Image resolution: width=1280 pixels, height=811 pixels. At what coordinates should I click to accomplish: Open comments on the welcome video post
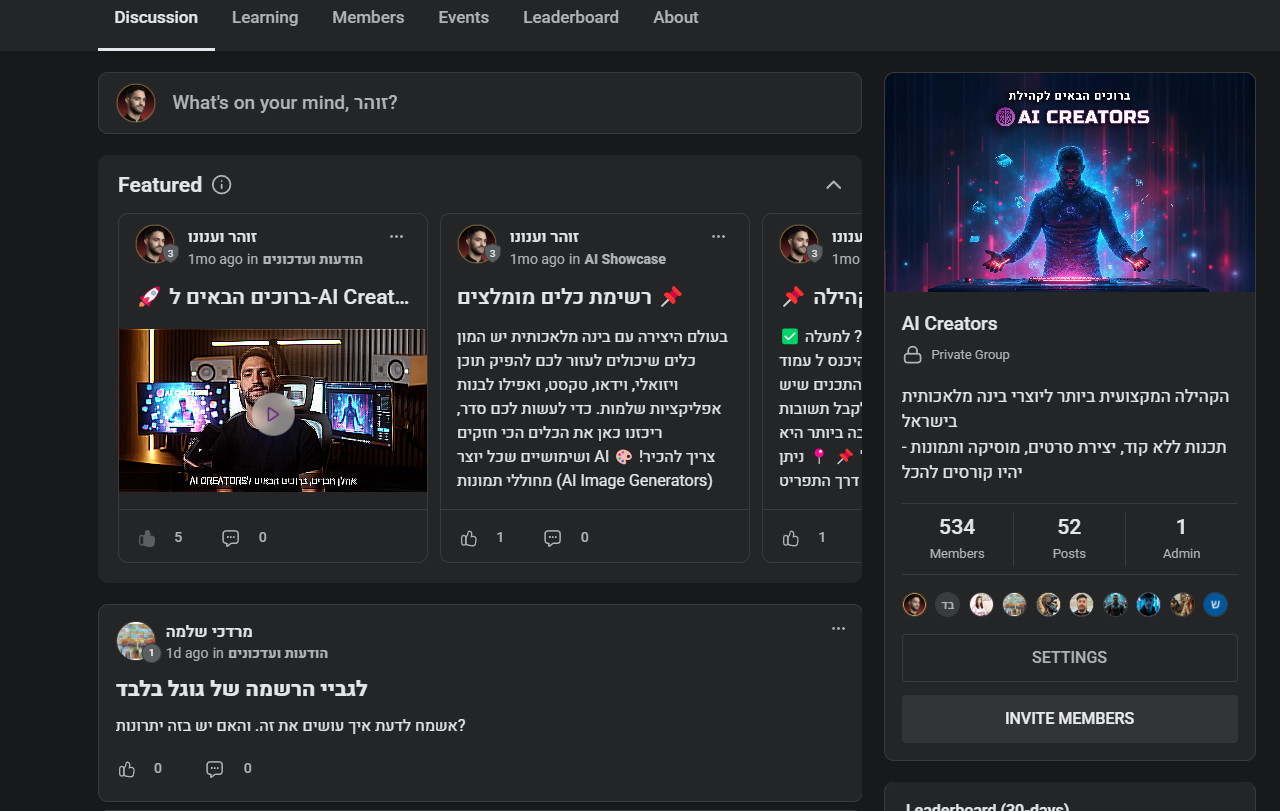(x=231, y=538)
